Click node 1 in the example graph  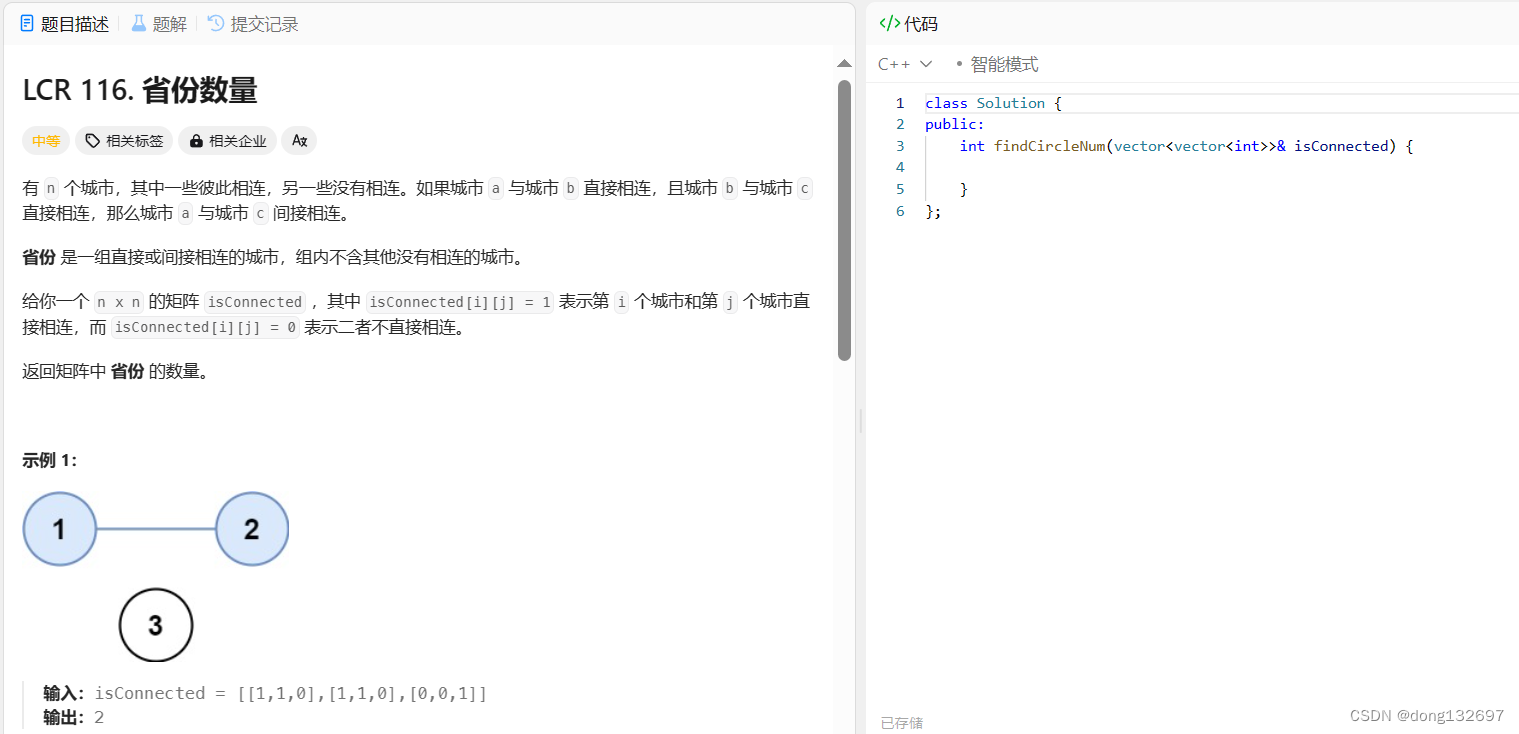click(60, 529)
